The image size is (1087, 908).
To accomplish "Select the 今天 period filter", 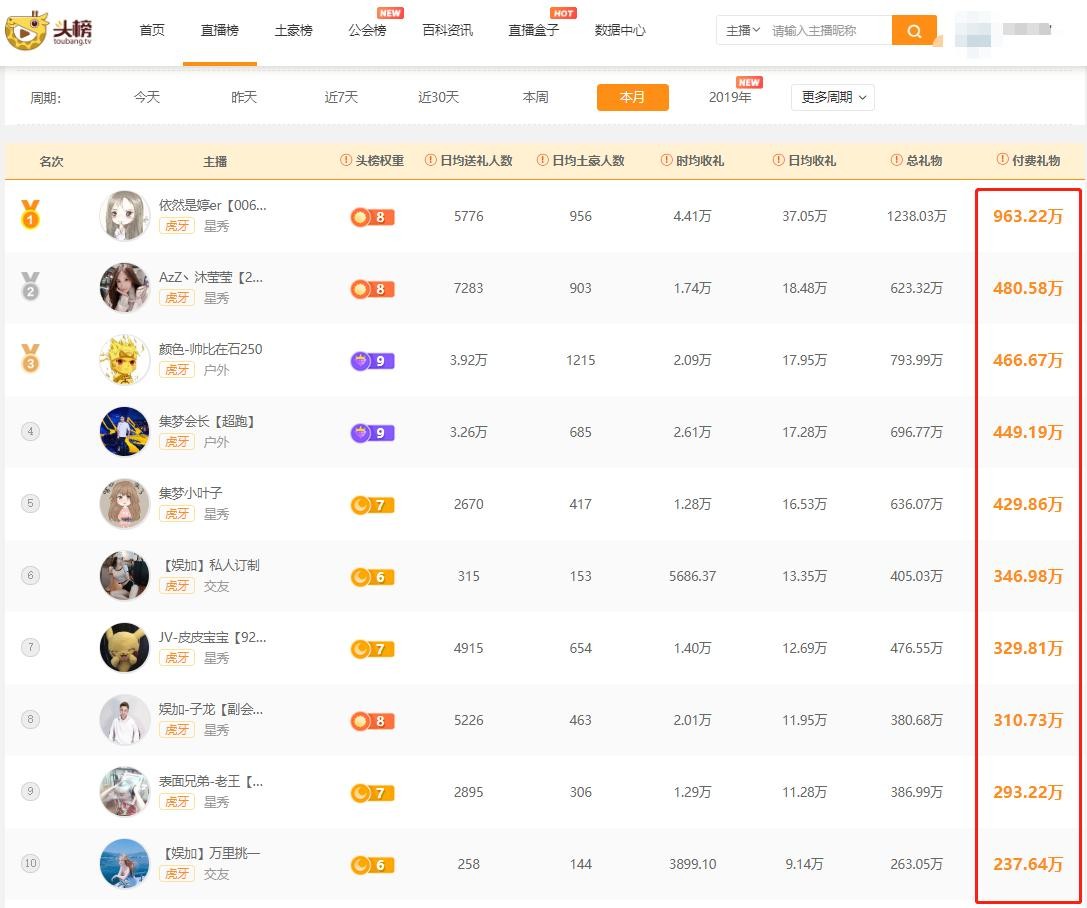I will pyautogui.click(x=147, y=98).
